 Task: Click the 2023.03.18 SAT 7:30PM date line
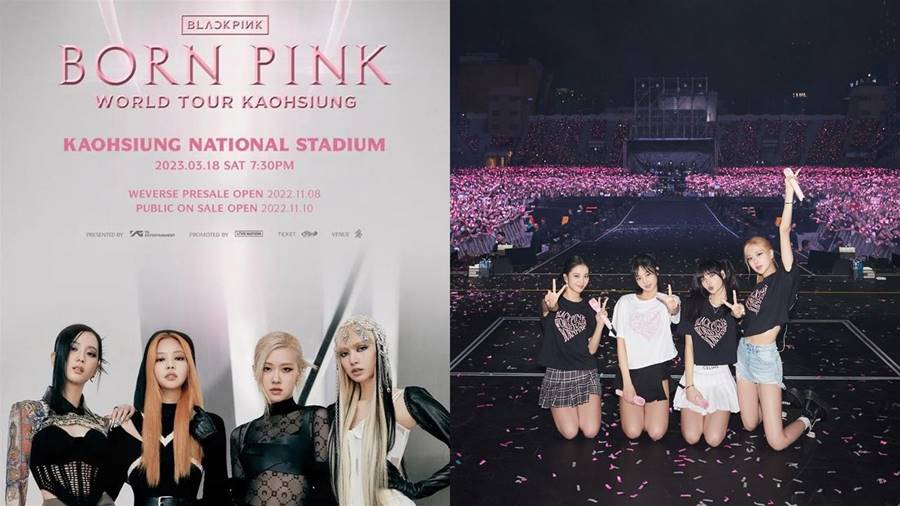click(x=224, y=165)
